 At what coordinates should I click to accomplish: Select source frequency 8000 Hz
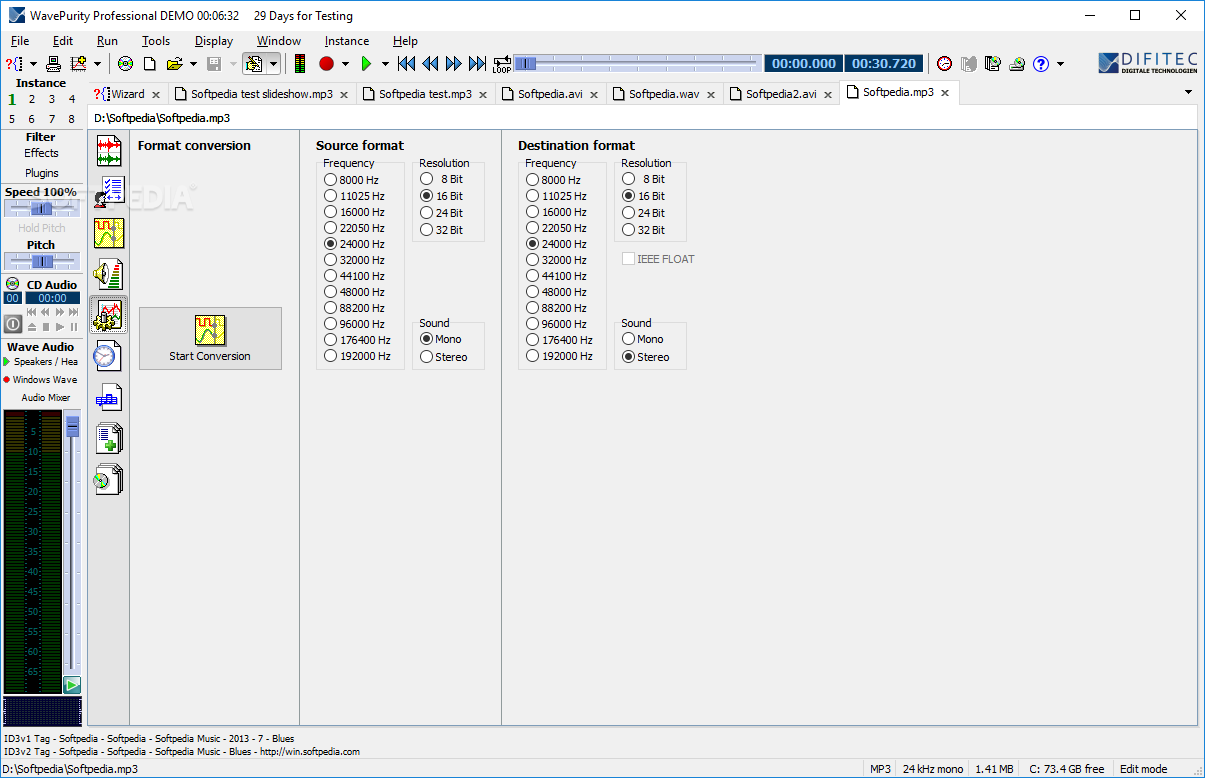coord(352,180)
